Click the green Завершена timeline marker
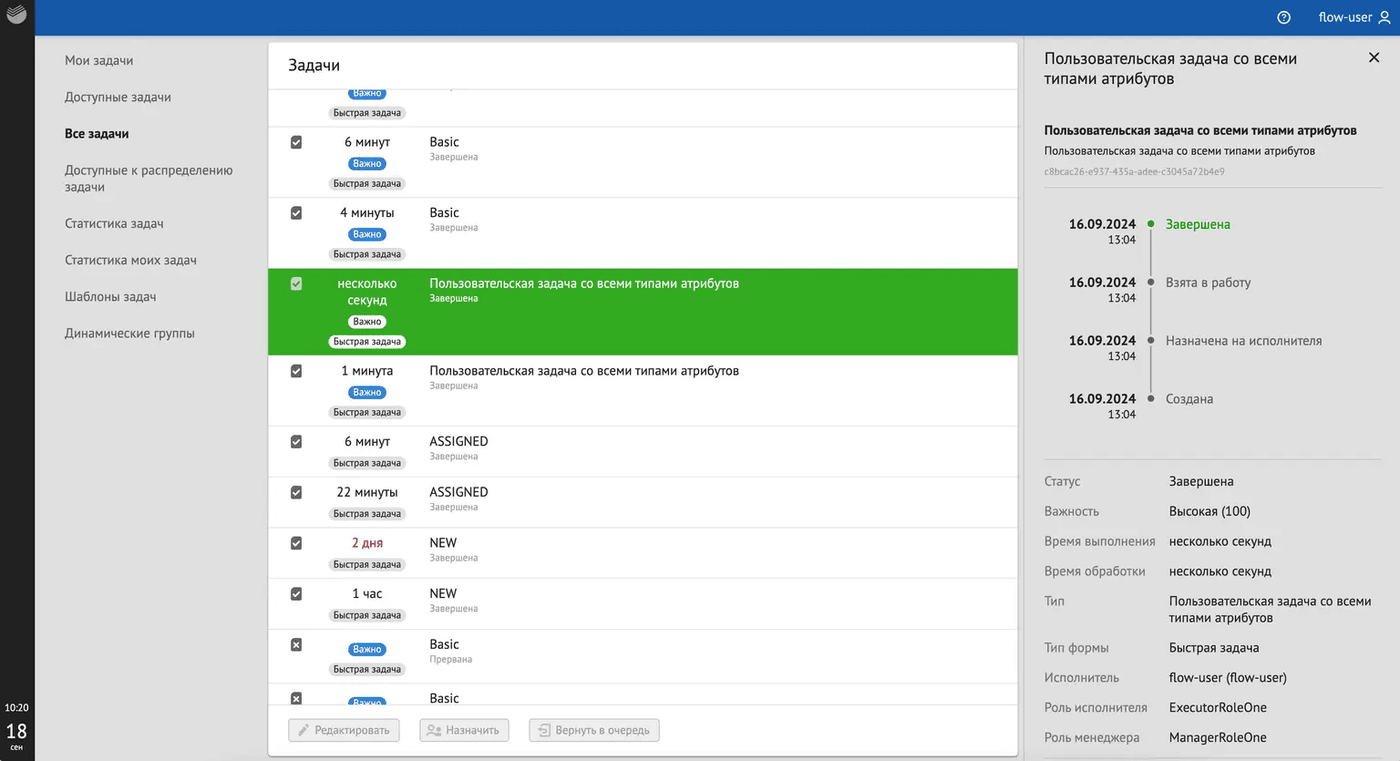1400x761 pixels. [x=1151, y=224]
